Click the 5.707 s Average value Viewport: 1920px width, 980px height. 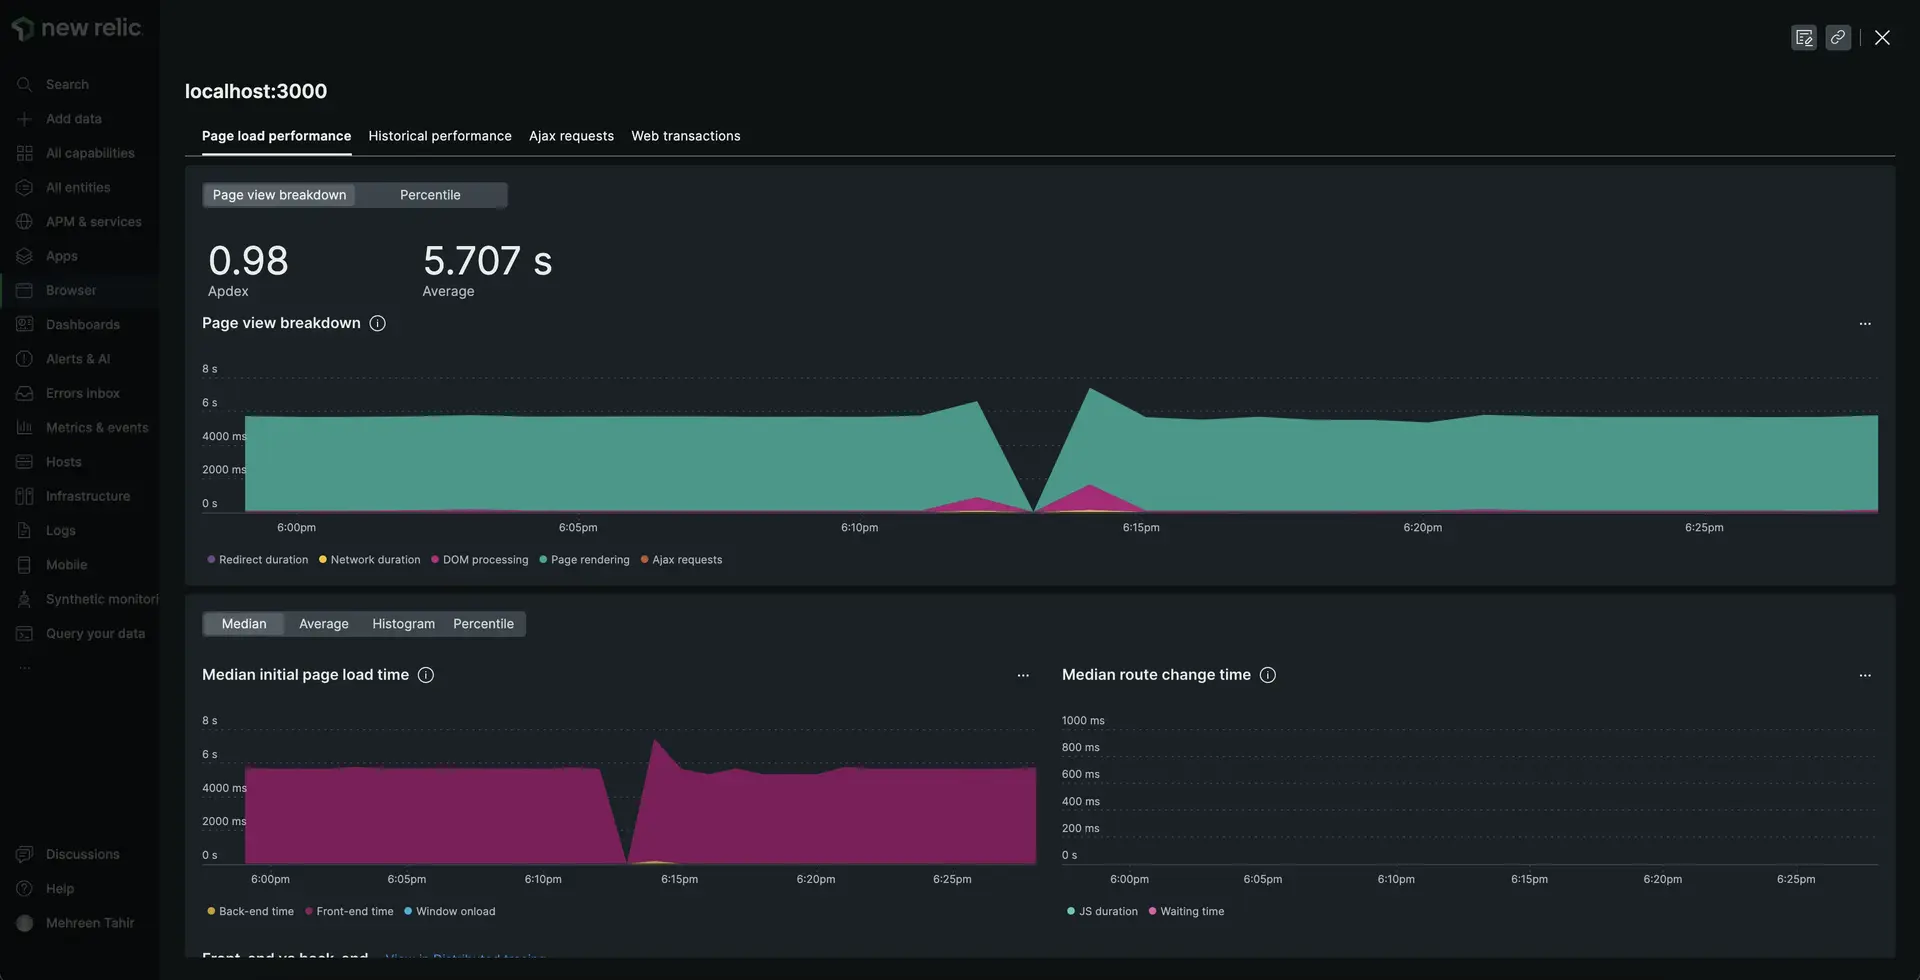487,261
